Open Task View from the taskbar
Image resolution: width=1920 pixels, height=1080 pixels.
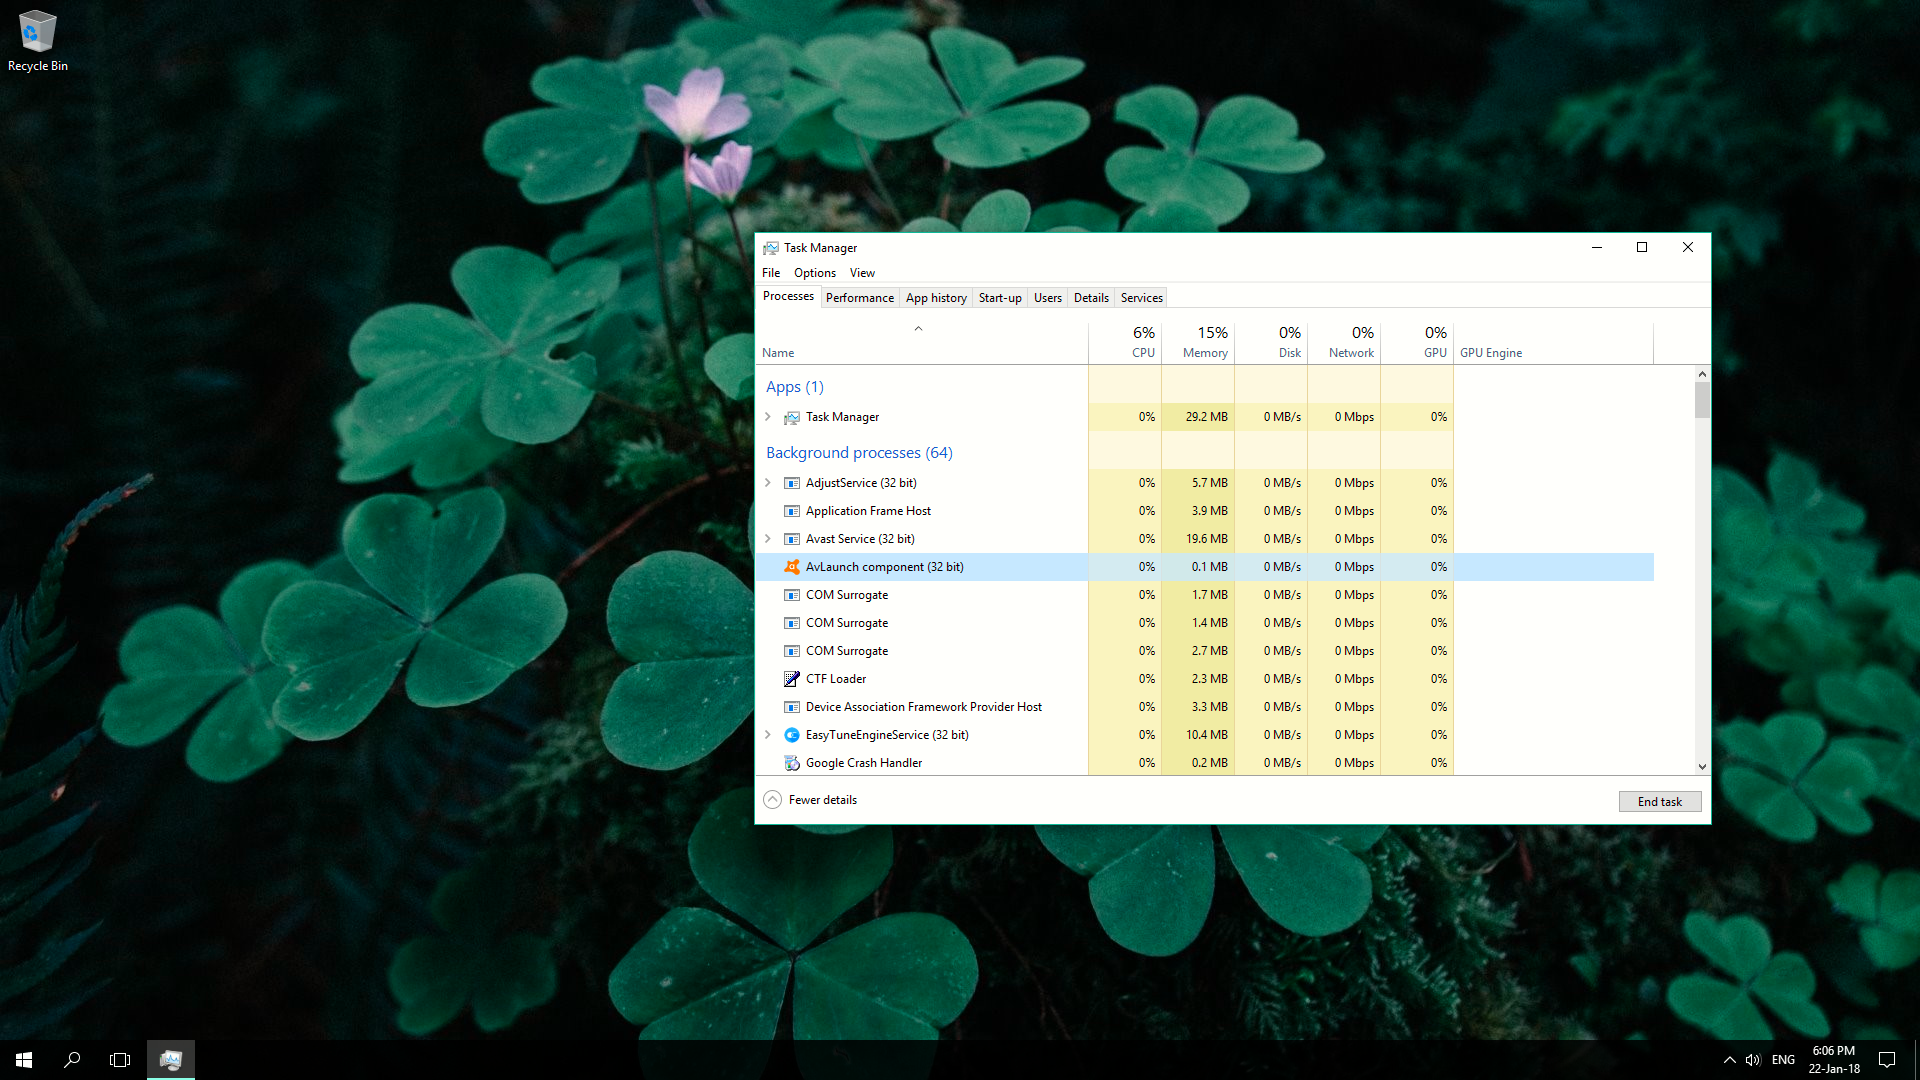[x=120, y=1060]
